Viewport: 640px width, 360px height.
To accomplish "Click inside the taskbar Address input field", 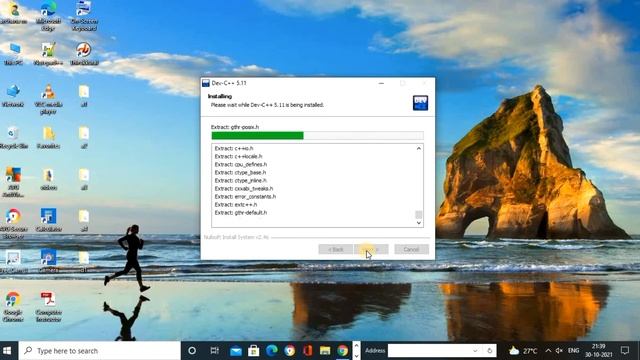I will [429, 351].
